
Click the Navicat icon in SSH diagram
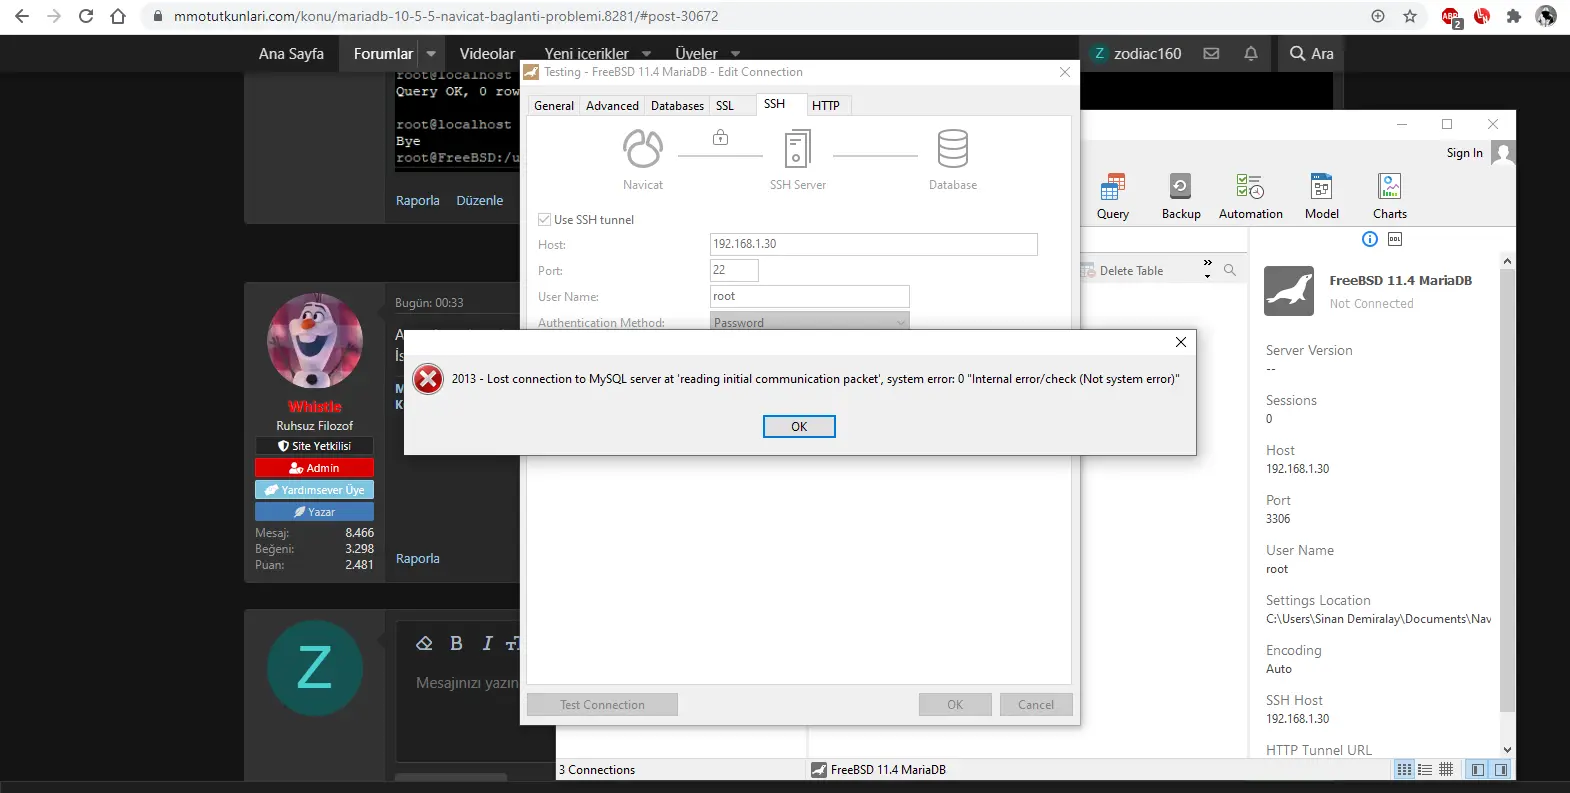click(x=643, y=149)
